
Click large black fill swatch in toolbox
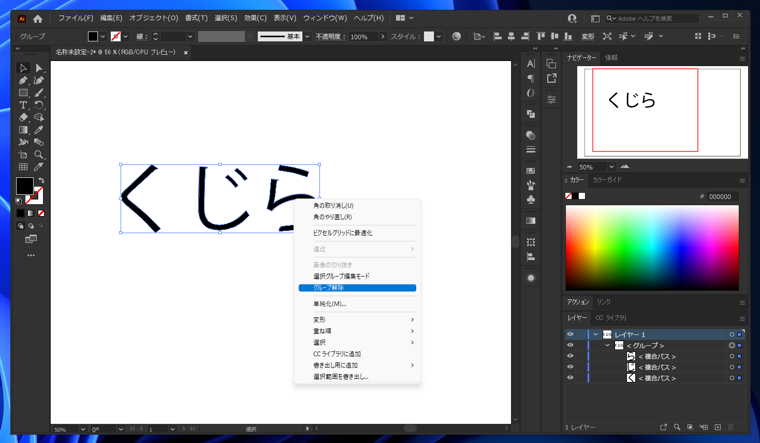tap(25, 186)
